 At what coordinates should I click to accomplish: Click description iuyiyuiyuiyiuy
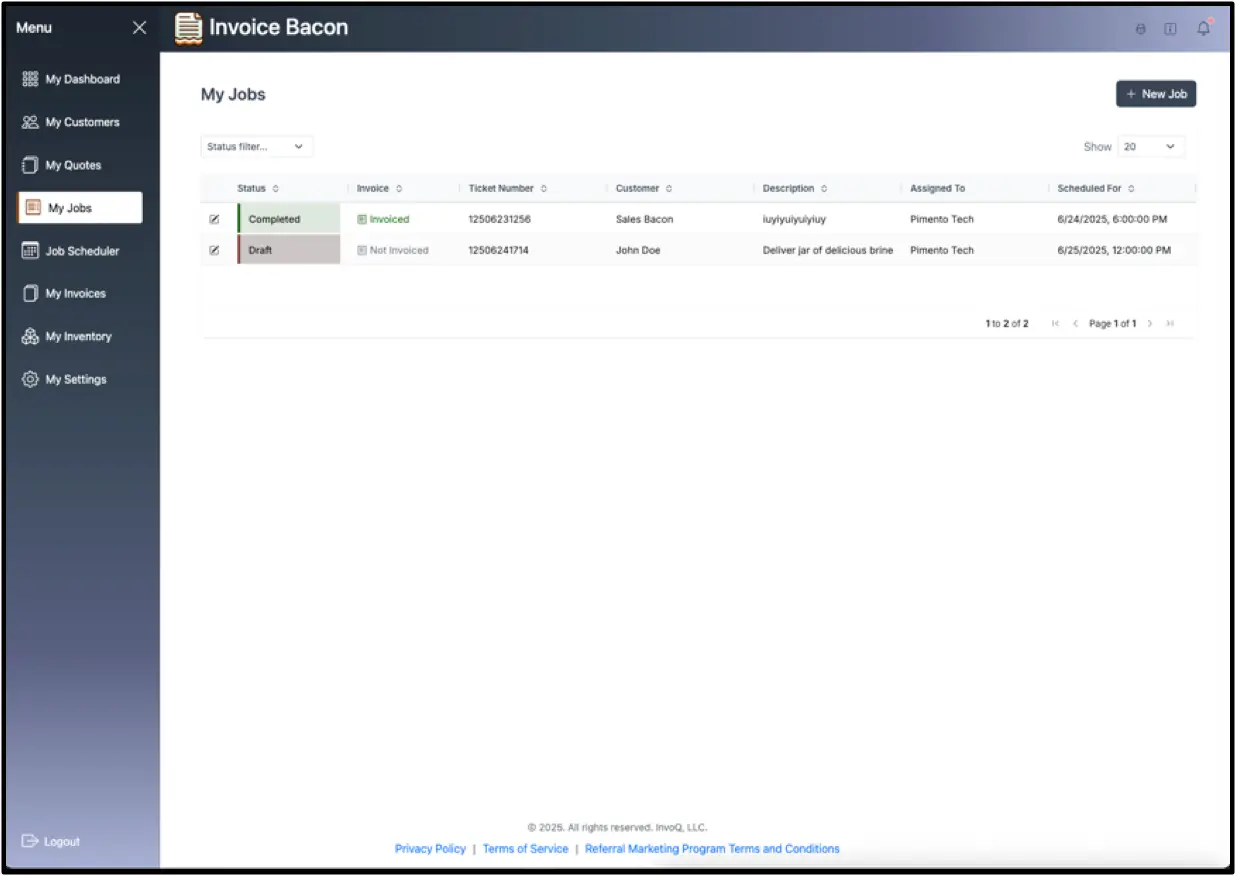[x=794, y=219]
